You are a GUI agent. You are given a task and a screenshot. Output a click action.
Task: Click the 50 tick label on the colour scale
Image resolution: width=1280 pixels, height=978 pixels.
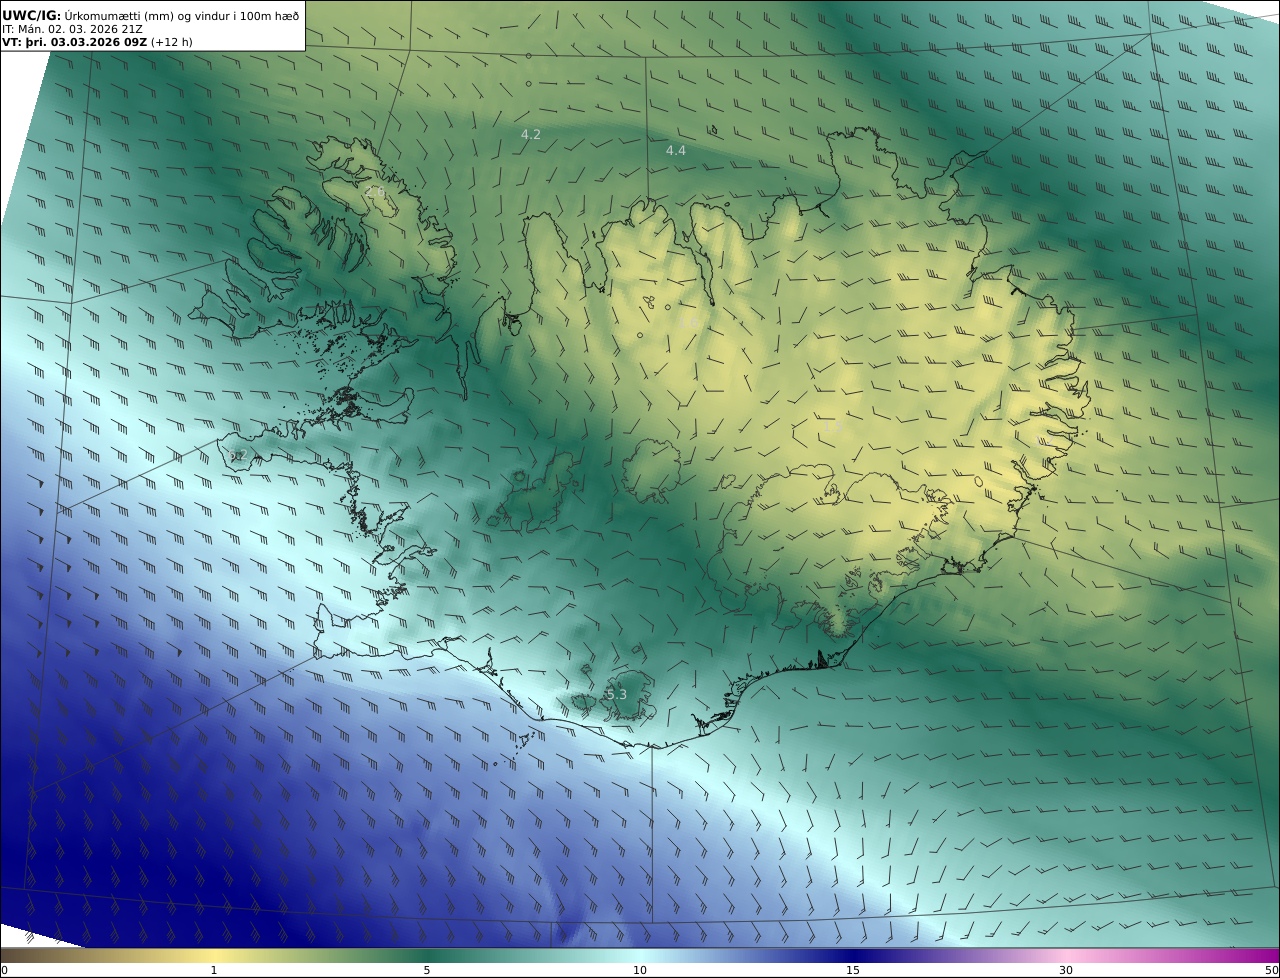point(1272,970)
